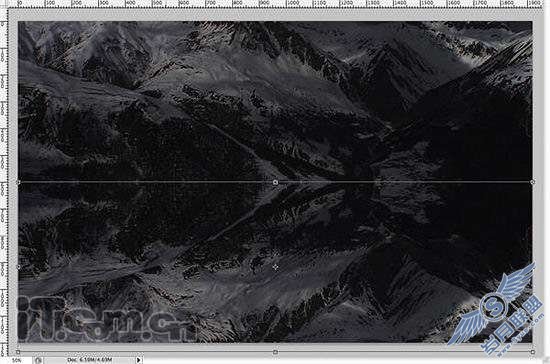Click the bottom-center transform handle
This screenshot has width=550, height=364.
[275, 352]
